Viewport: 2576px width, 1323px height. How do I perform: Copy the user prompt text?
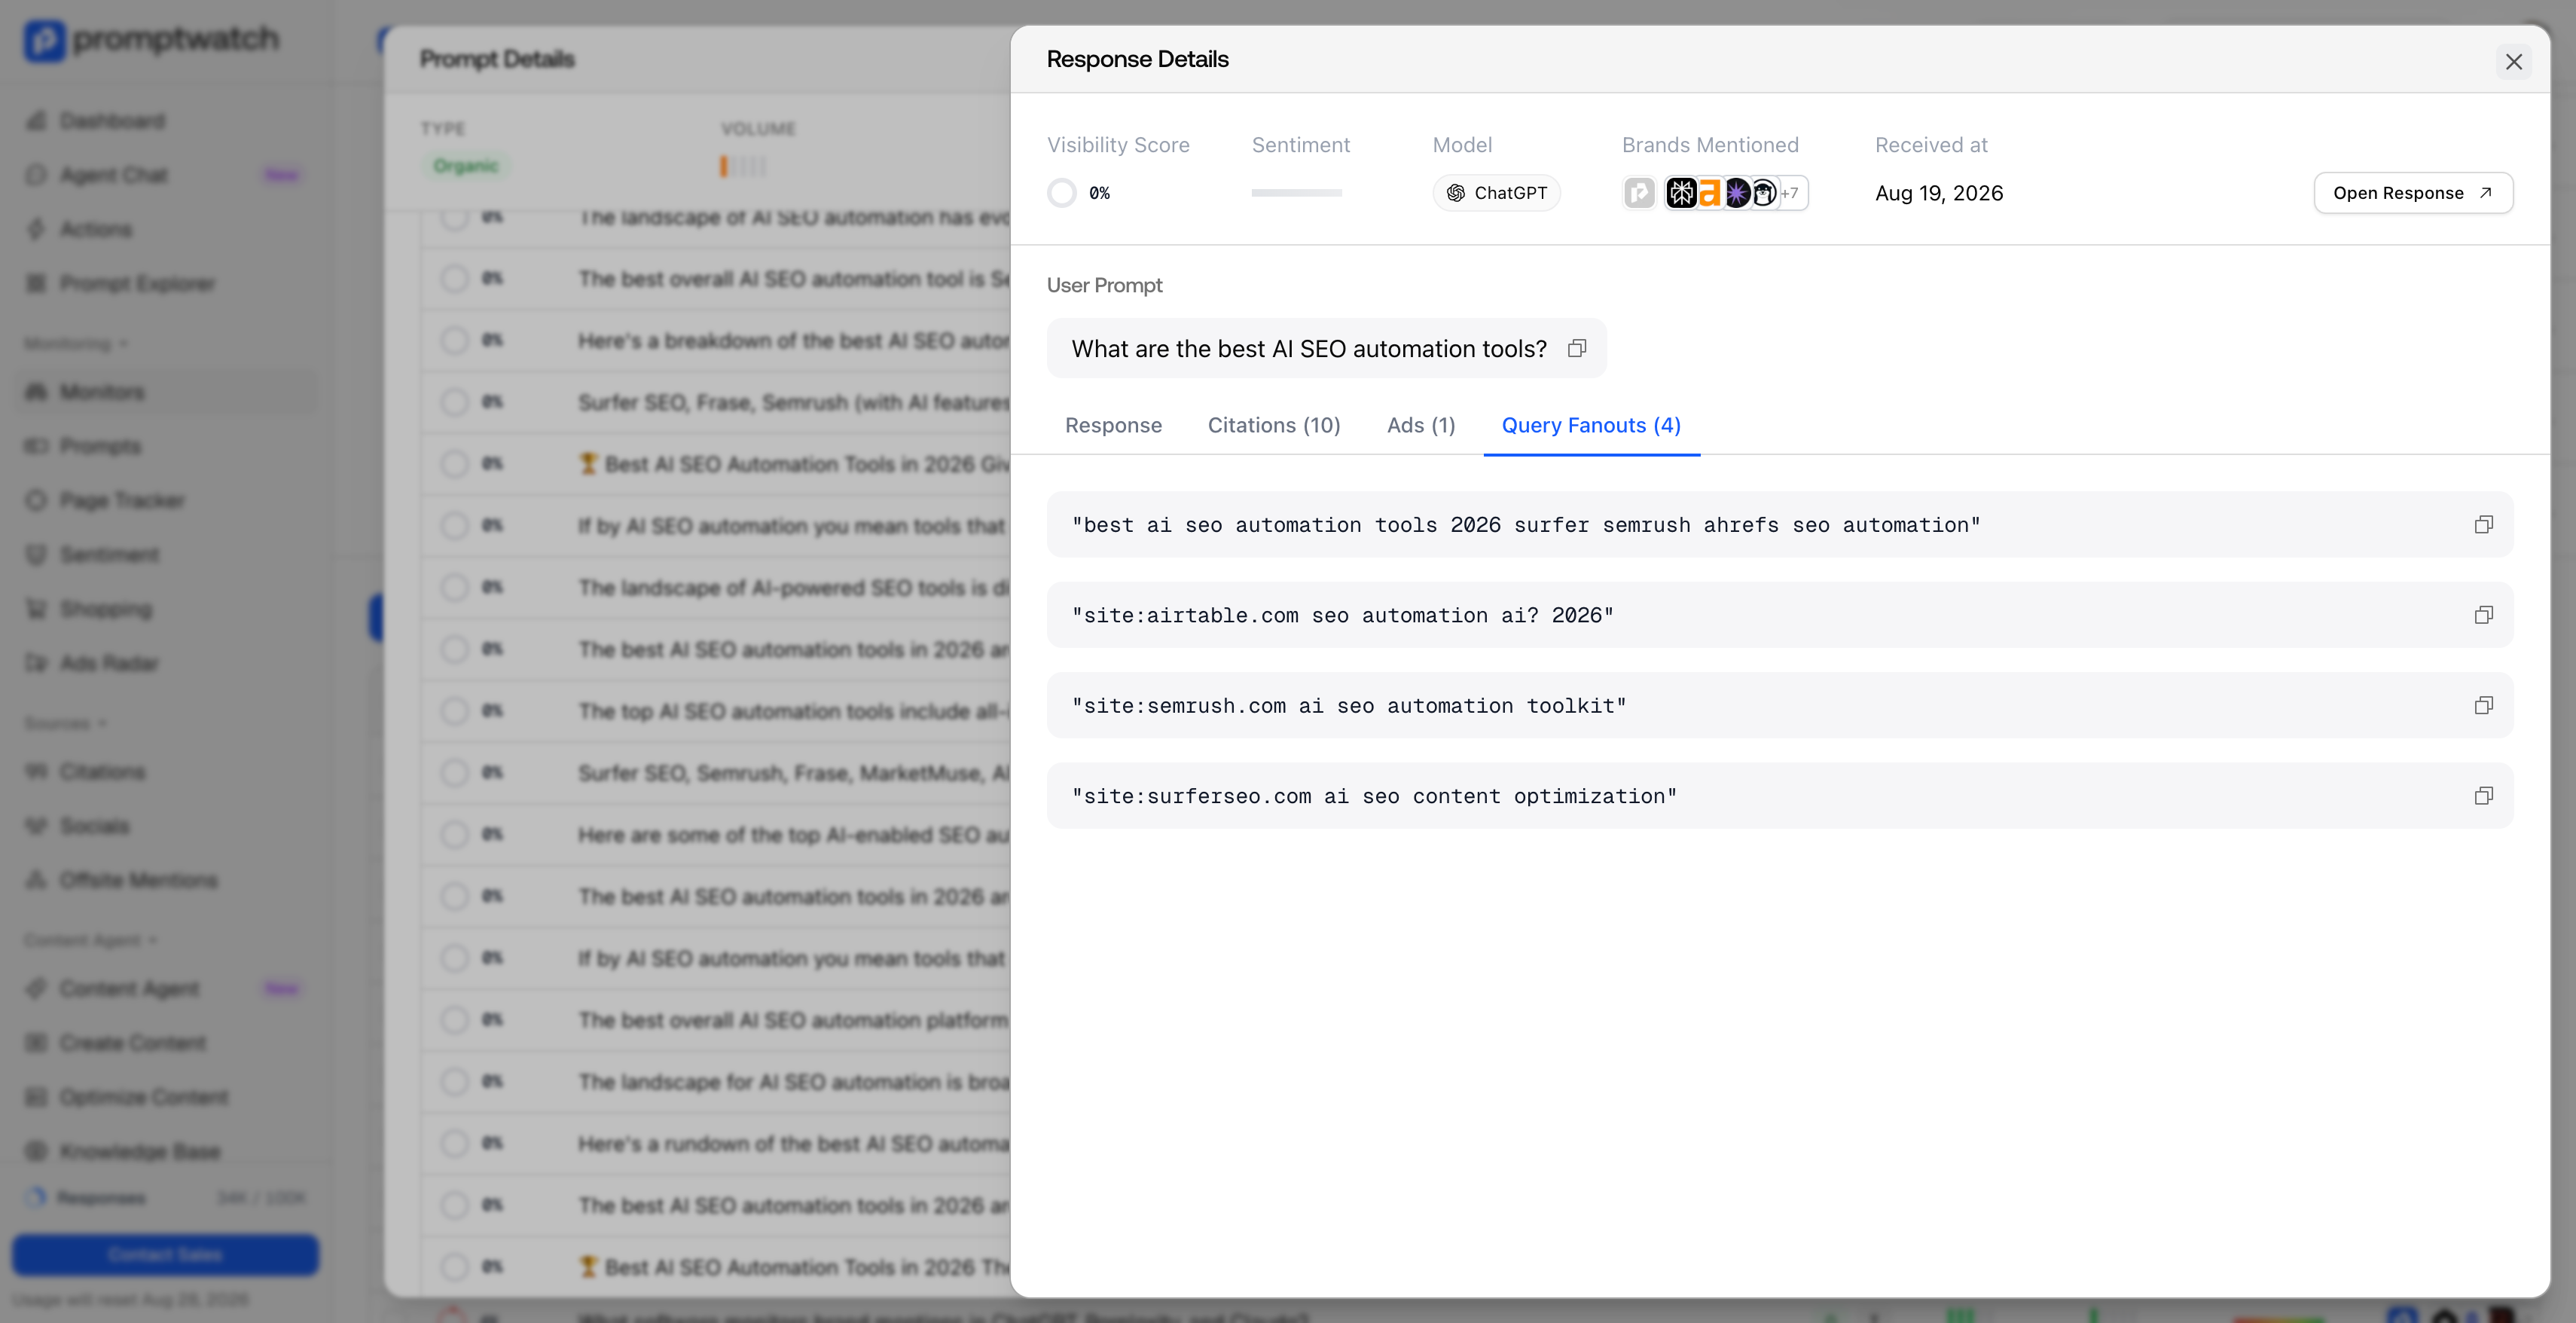[1577, 349]
